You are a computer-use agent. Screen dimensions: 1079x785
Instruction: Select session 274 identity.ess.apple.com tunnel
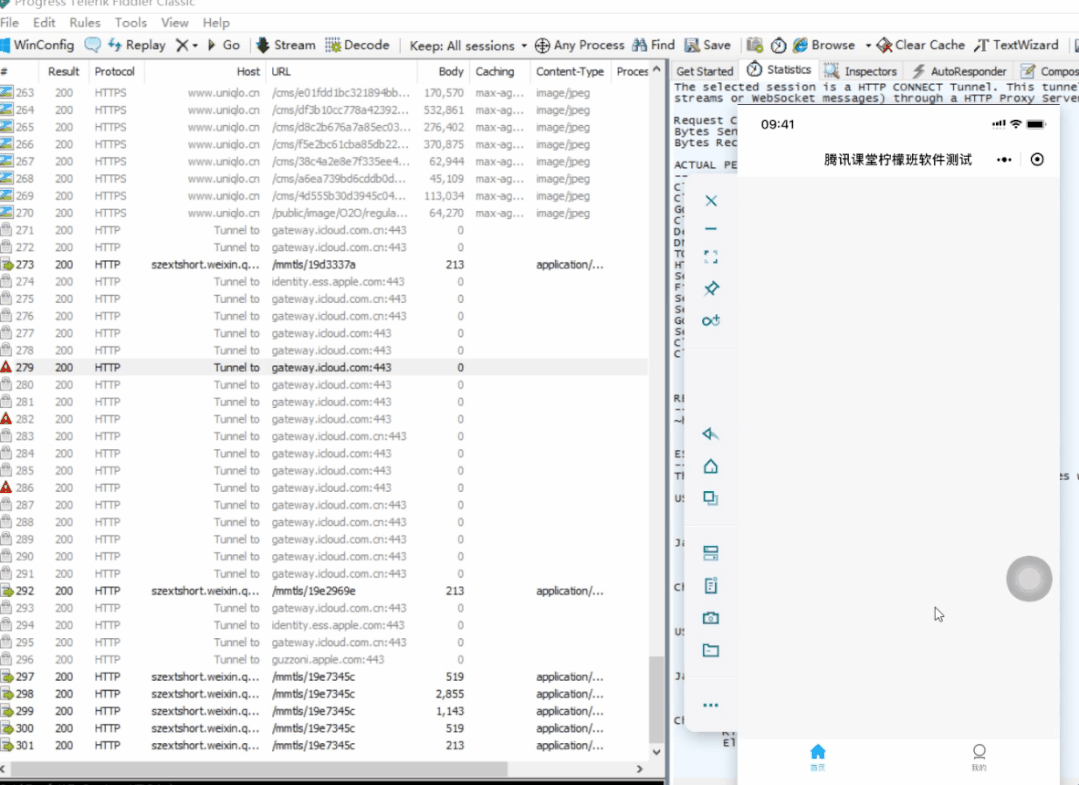[323, 281]
